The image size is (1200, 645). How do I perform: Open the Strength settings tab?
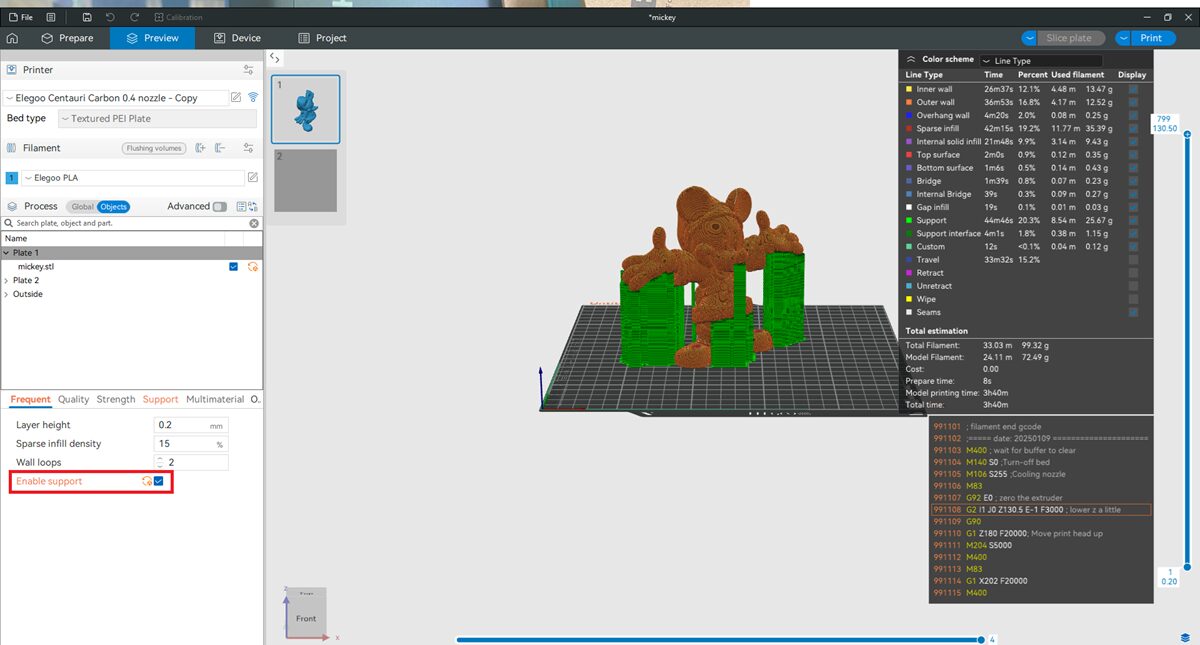[116, 399]
